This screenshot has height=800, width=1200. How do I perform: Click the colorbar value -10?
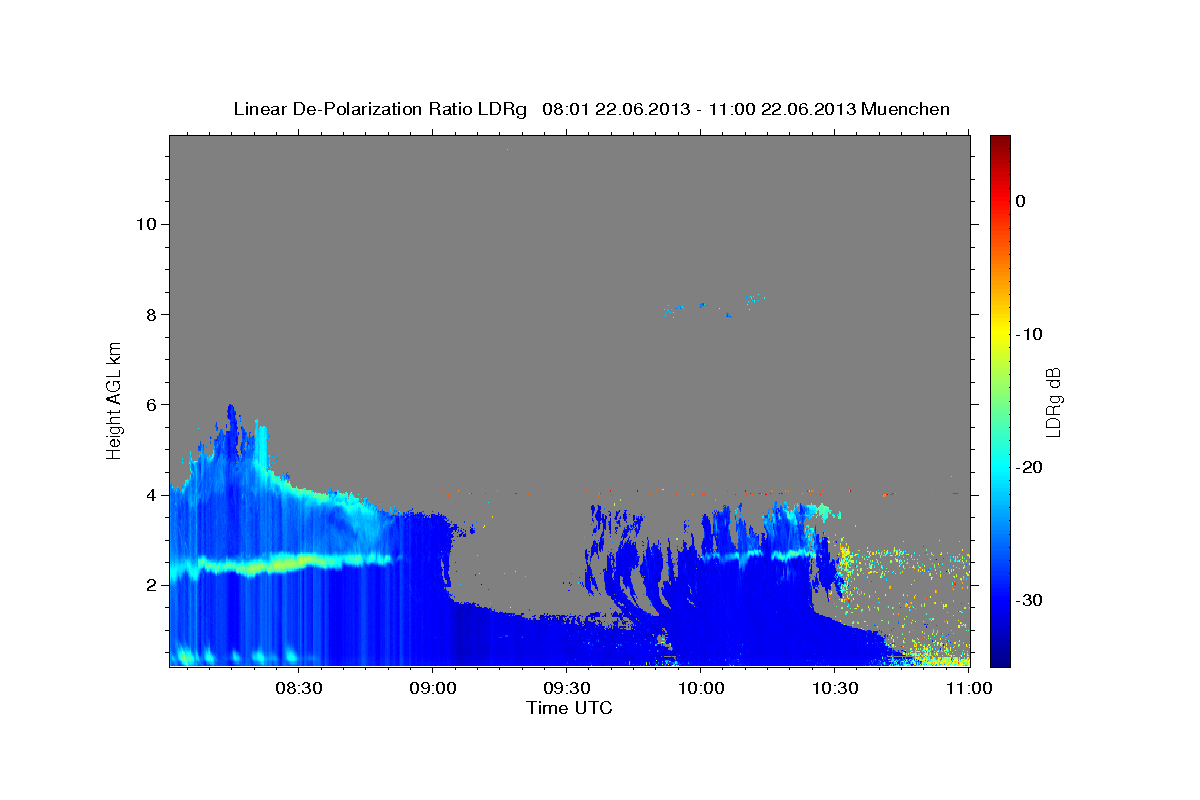[x=1029, y=334]
